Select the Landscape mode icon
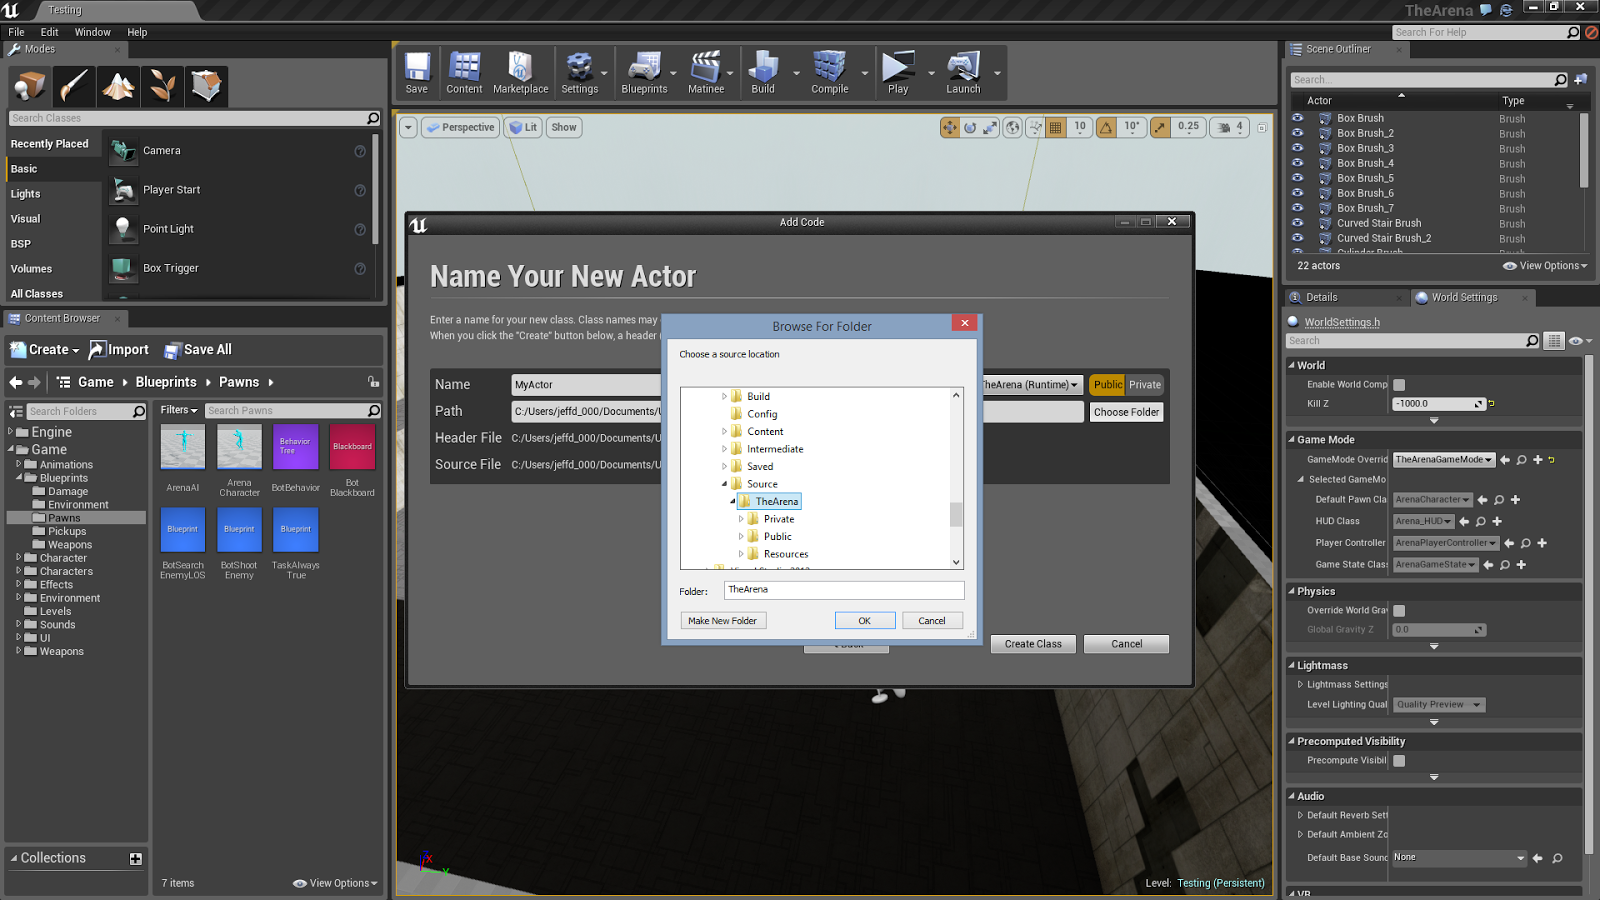The image size is (1600, 900). tap(118, 87)
